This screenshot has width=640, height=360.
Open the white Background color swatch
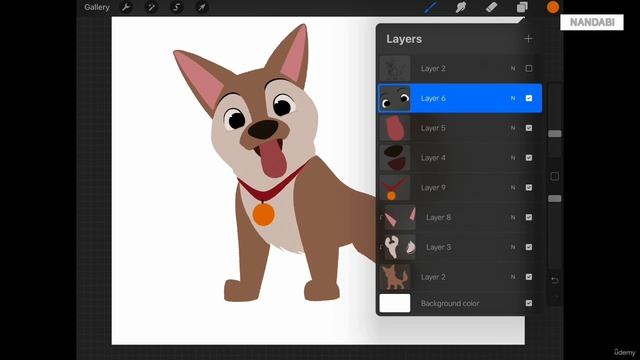pos(395,303)
